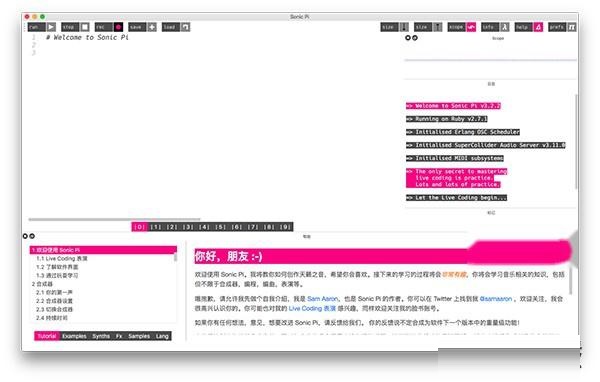Switch to buffer 7 tab
Image resolution: width=600 pixels, height=382 pixels.
tap(253, 227)
